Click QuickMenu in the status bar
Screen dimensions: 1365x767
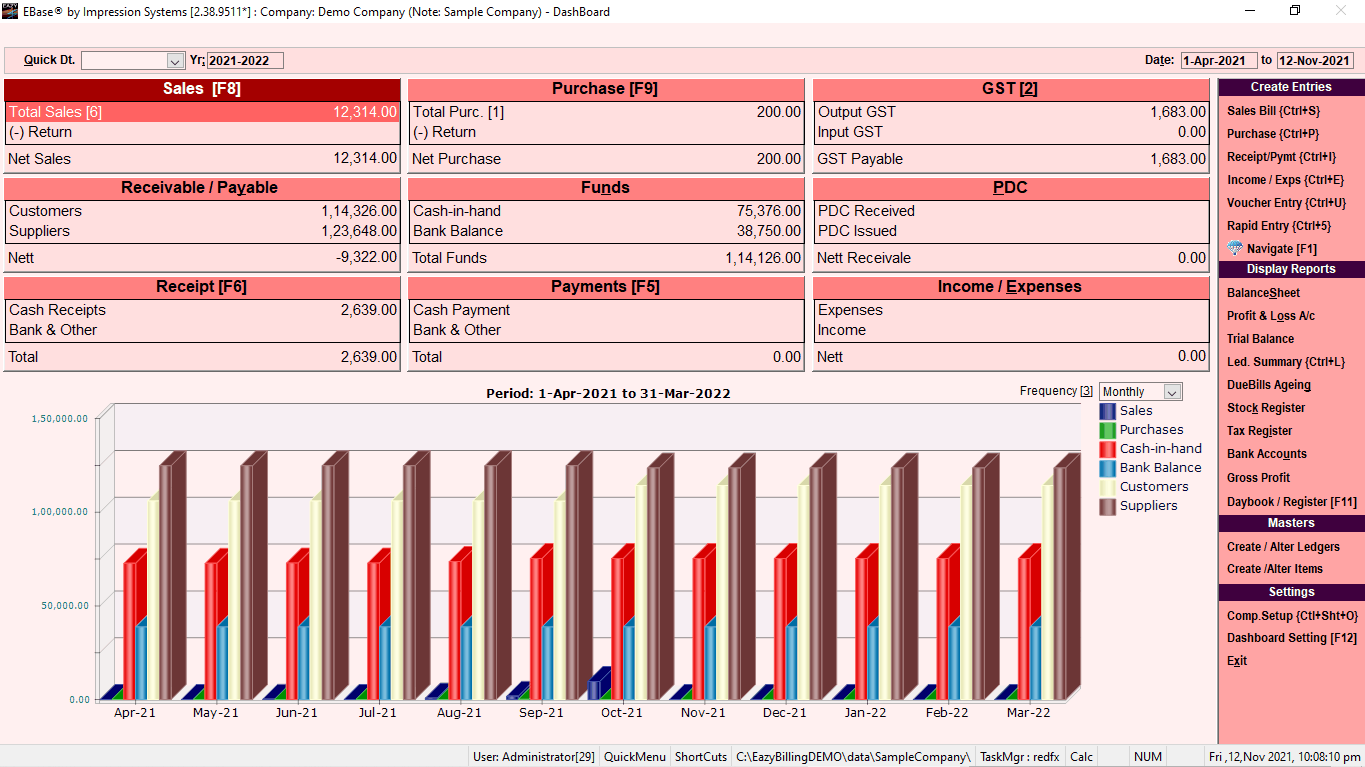tap(634, 757)
